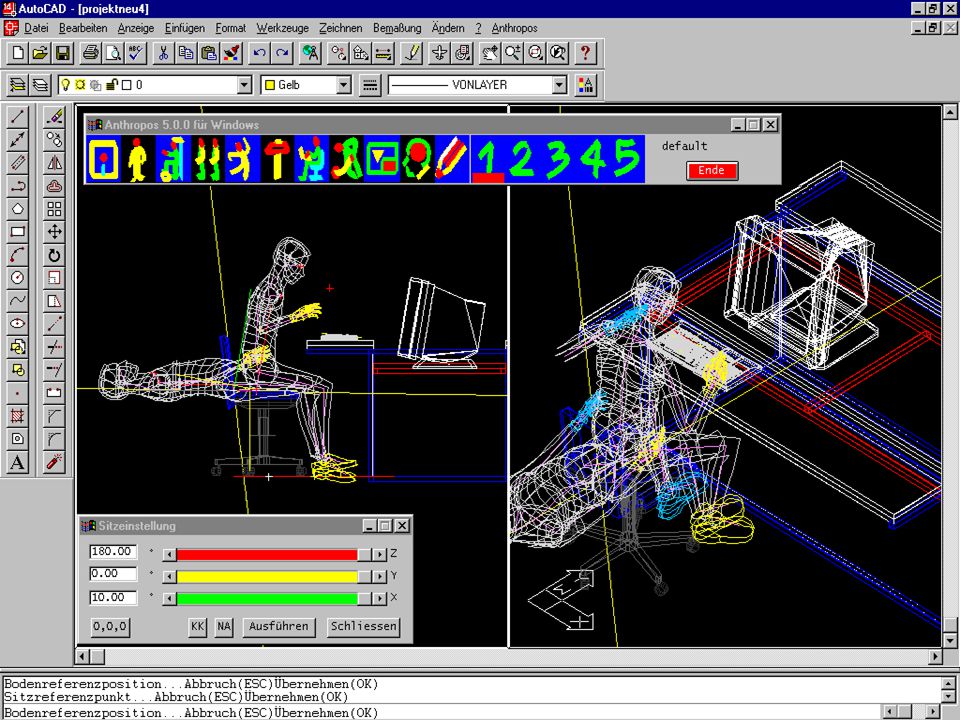Select the Erase tool
The image size is (960, 720).
pos(54,116)
